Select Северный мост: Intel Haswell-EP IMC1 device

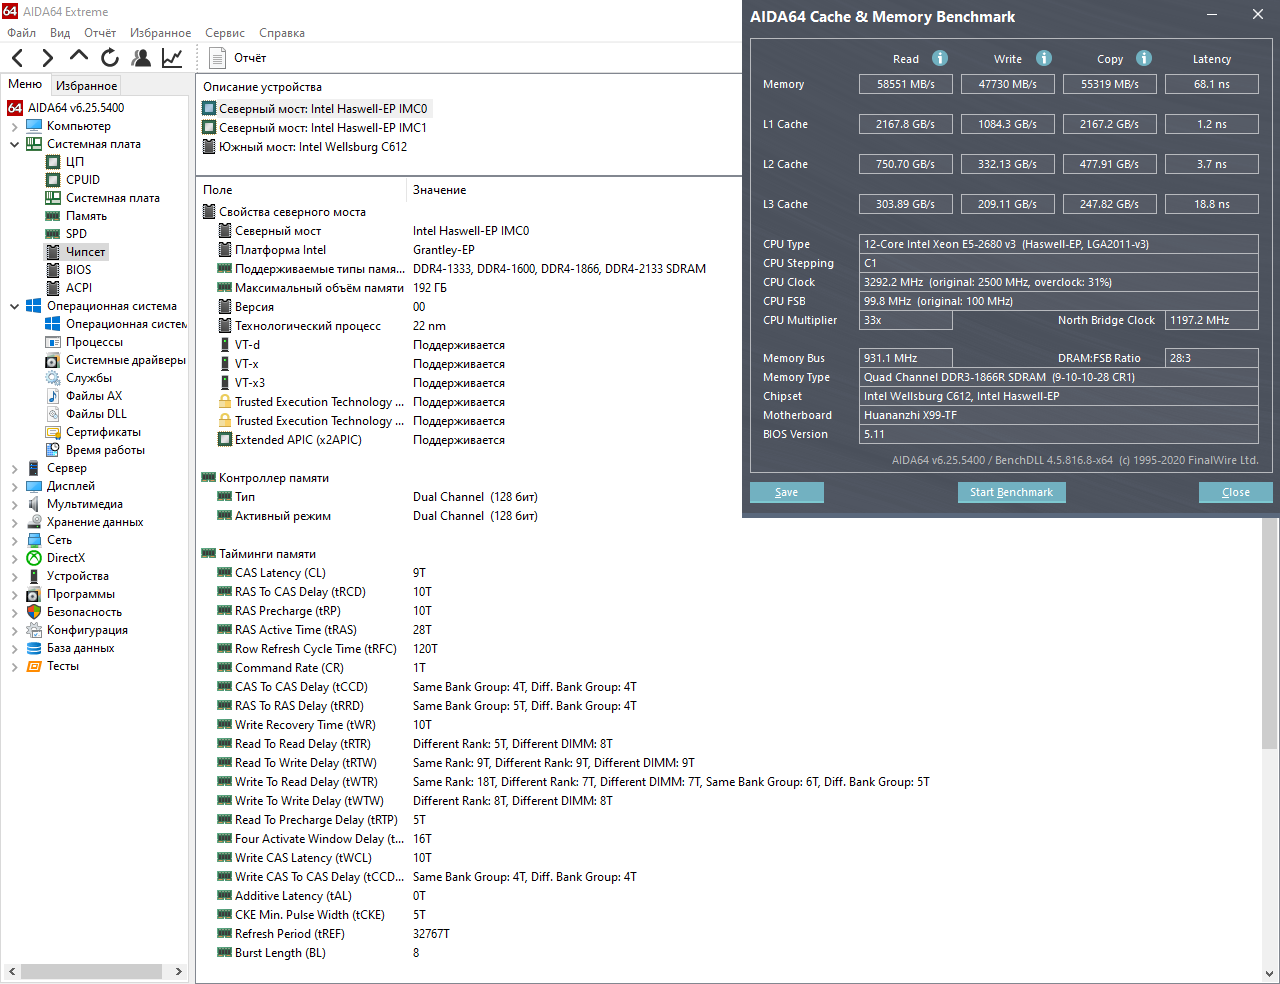[x=315, y=128]
